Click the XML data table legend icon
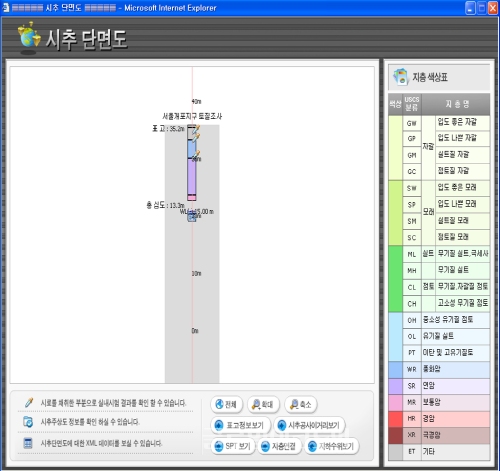 coord(28,443)
